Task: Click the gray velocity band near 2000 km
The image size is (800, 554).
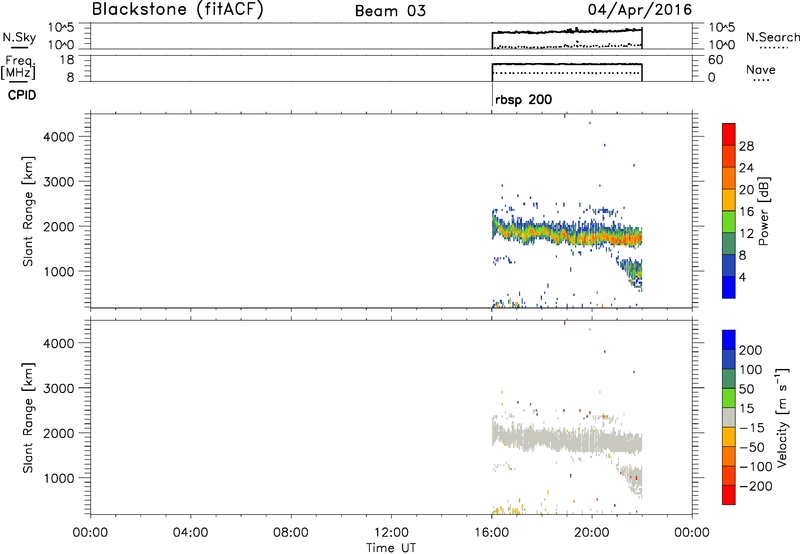Action: point(566,440)
